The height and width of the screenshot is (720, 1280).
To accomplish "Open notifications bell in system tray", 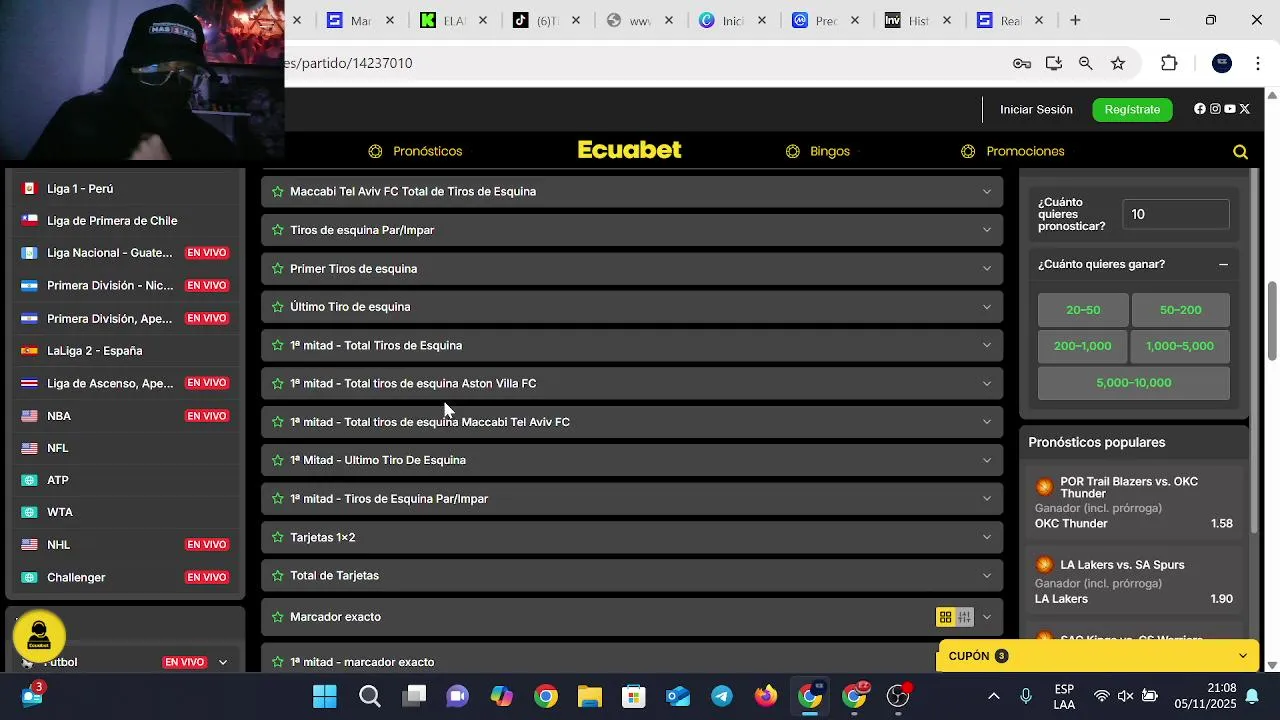I will pos(1252,696).
